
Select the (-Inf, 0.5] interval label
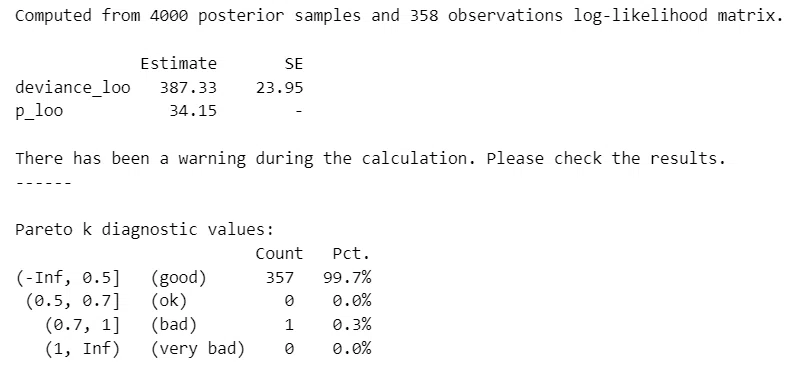[x=68, y=278]
